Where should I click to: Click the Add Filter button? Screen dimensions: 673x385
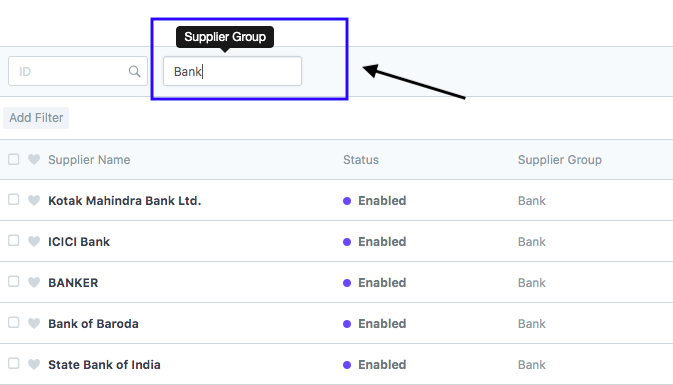click(36, 118)
